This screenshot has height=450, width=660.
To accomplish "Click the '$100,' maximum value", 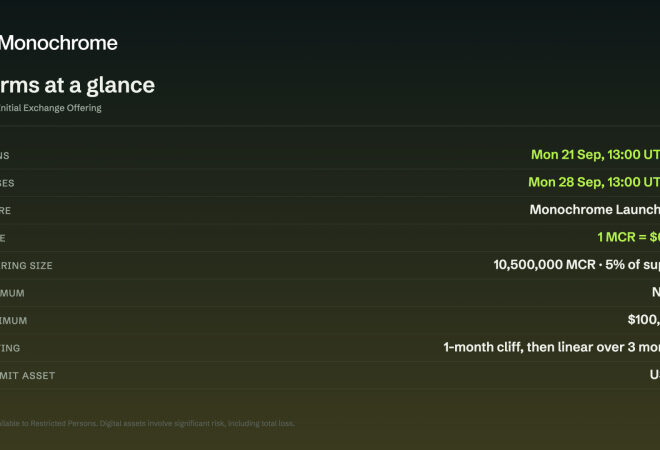I will coord(644,320).
